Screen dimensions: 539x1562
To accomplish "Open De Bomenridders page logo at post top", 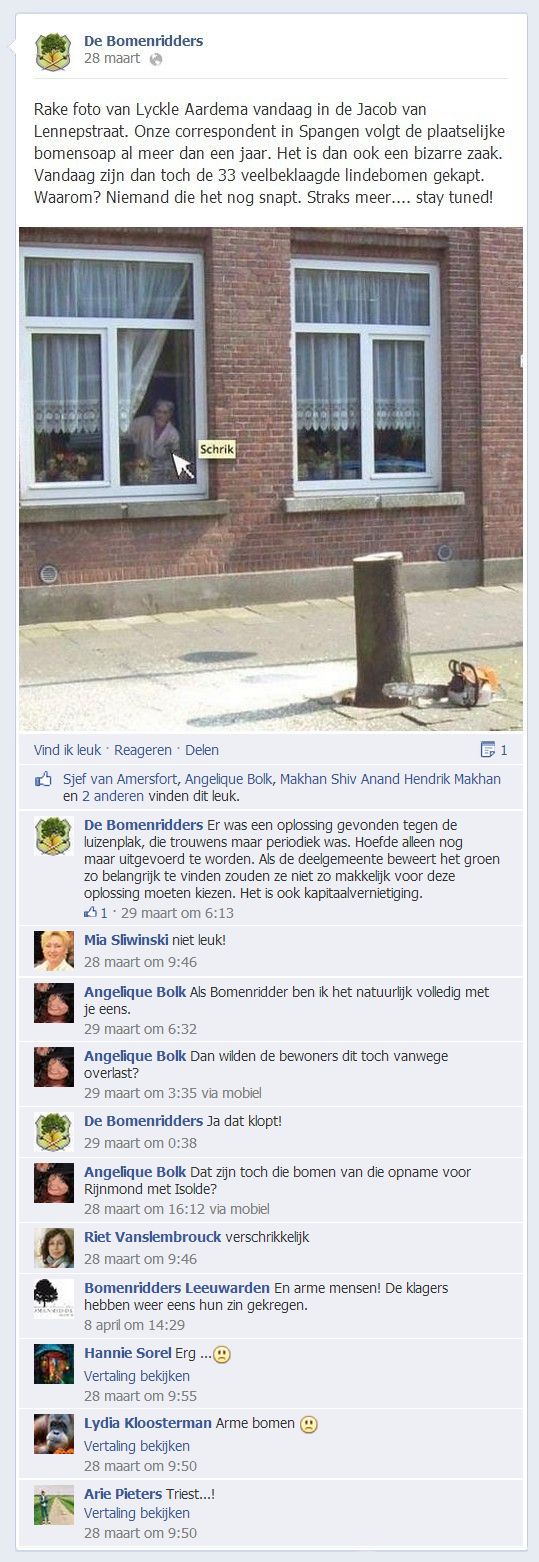I will coord(53,51).
